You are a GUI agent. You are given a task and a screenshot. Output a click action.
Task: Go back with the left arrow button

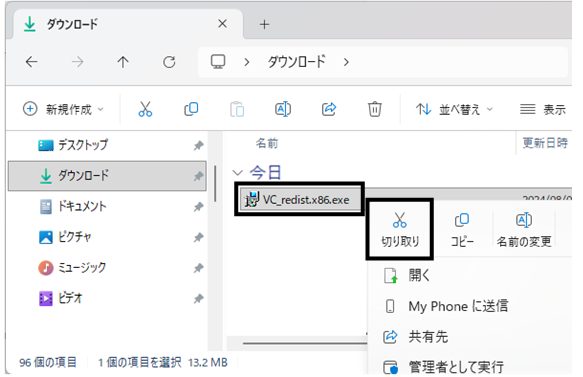point(32,62)
